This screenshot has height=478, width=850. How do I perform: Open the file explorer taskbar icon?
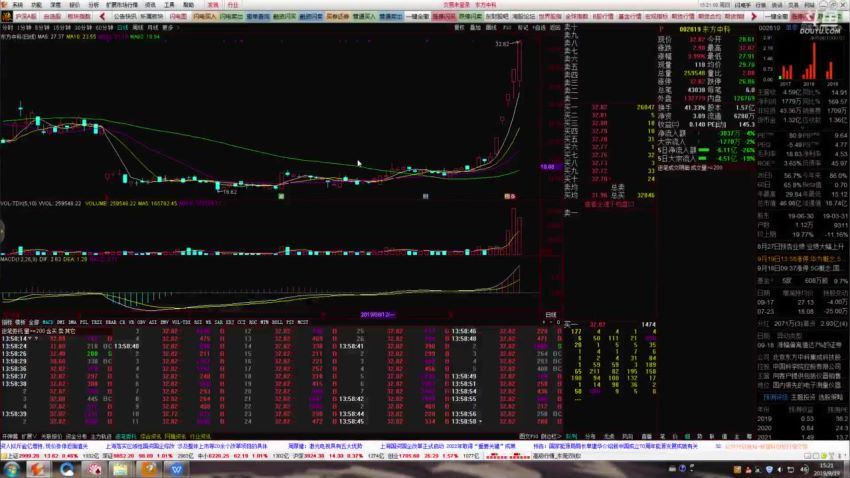(120, 469)
